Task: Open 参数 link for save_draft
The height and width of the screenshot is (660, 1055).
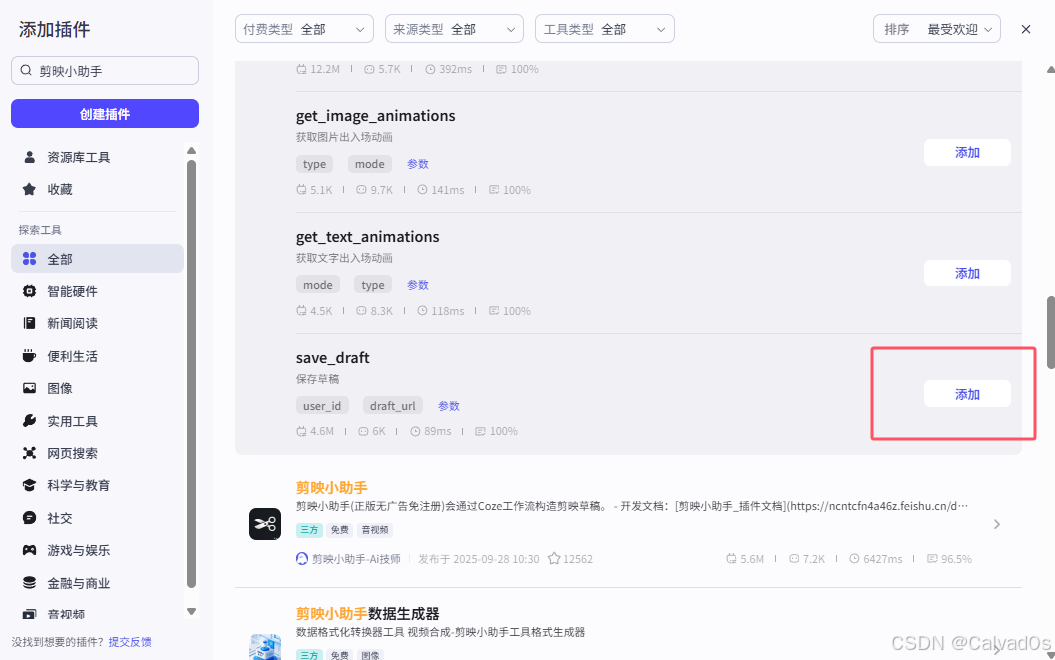Action: (x=449, y=406)
